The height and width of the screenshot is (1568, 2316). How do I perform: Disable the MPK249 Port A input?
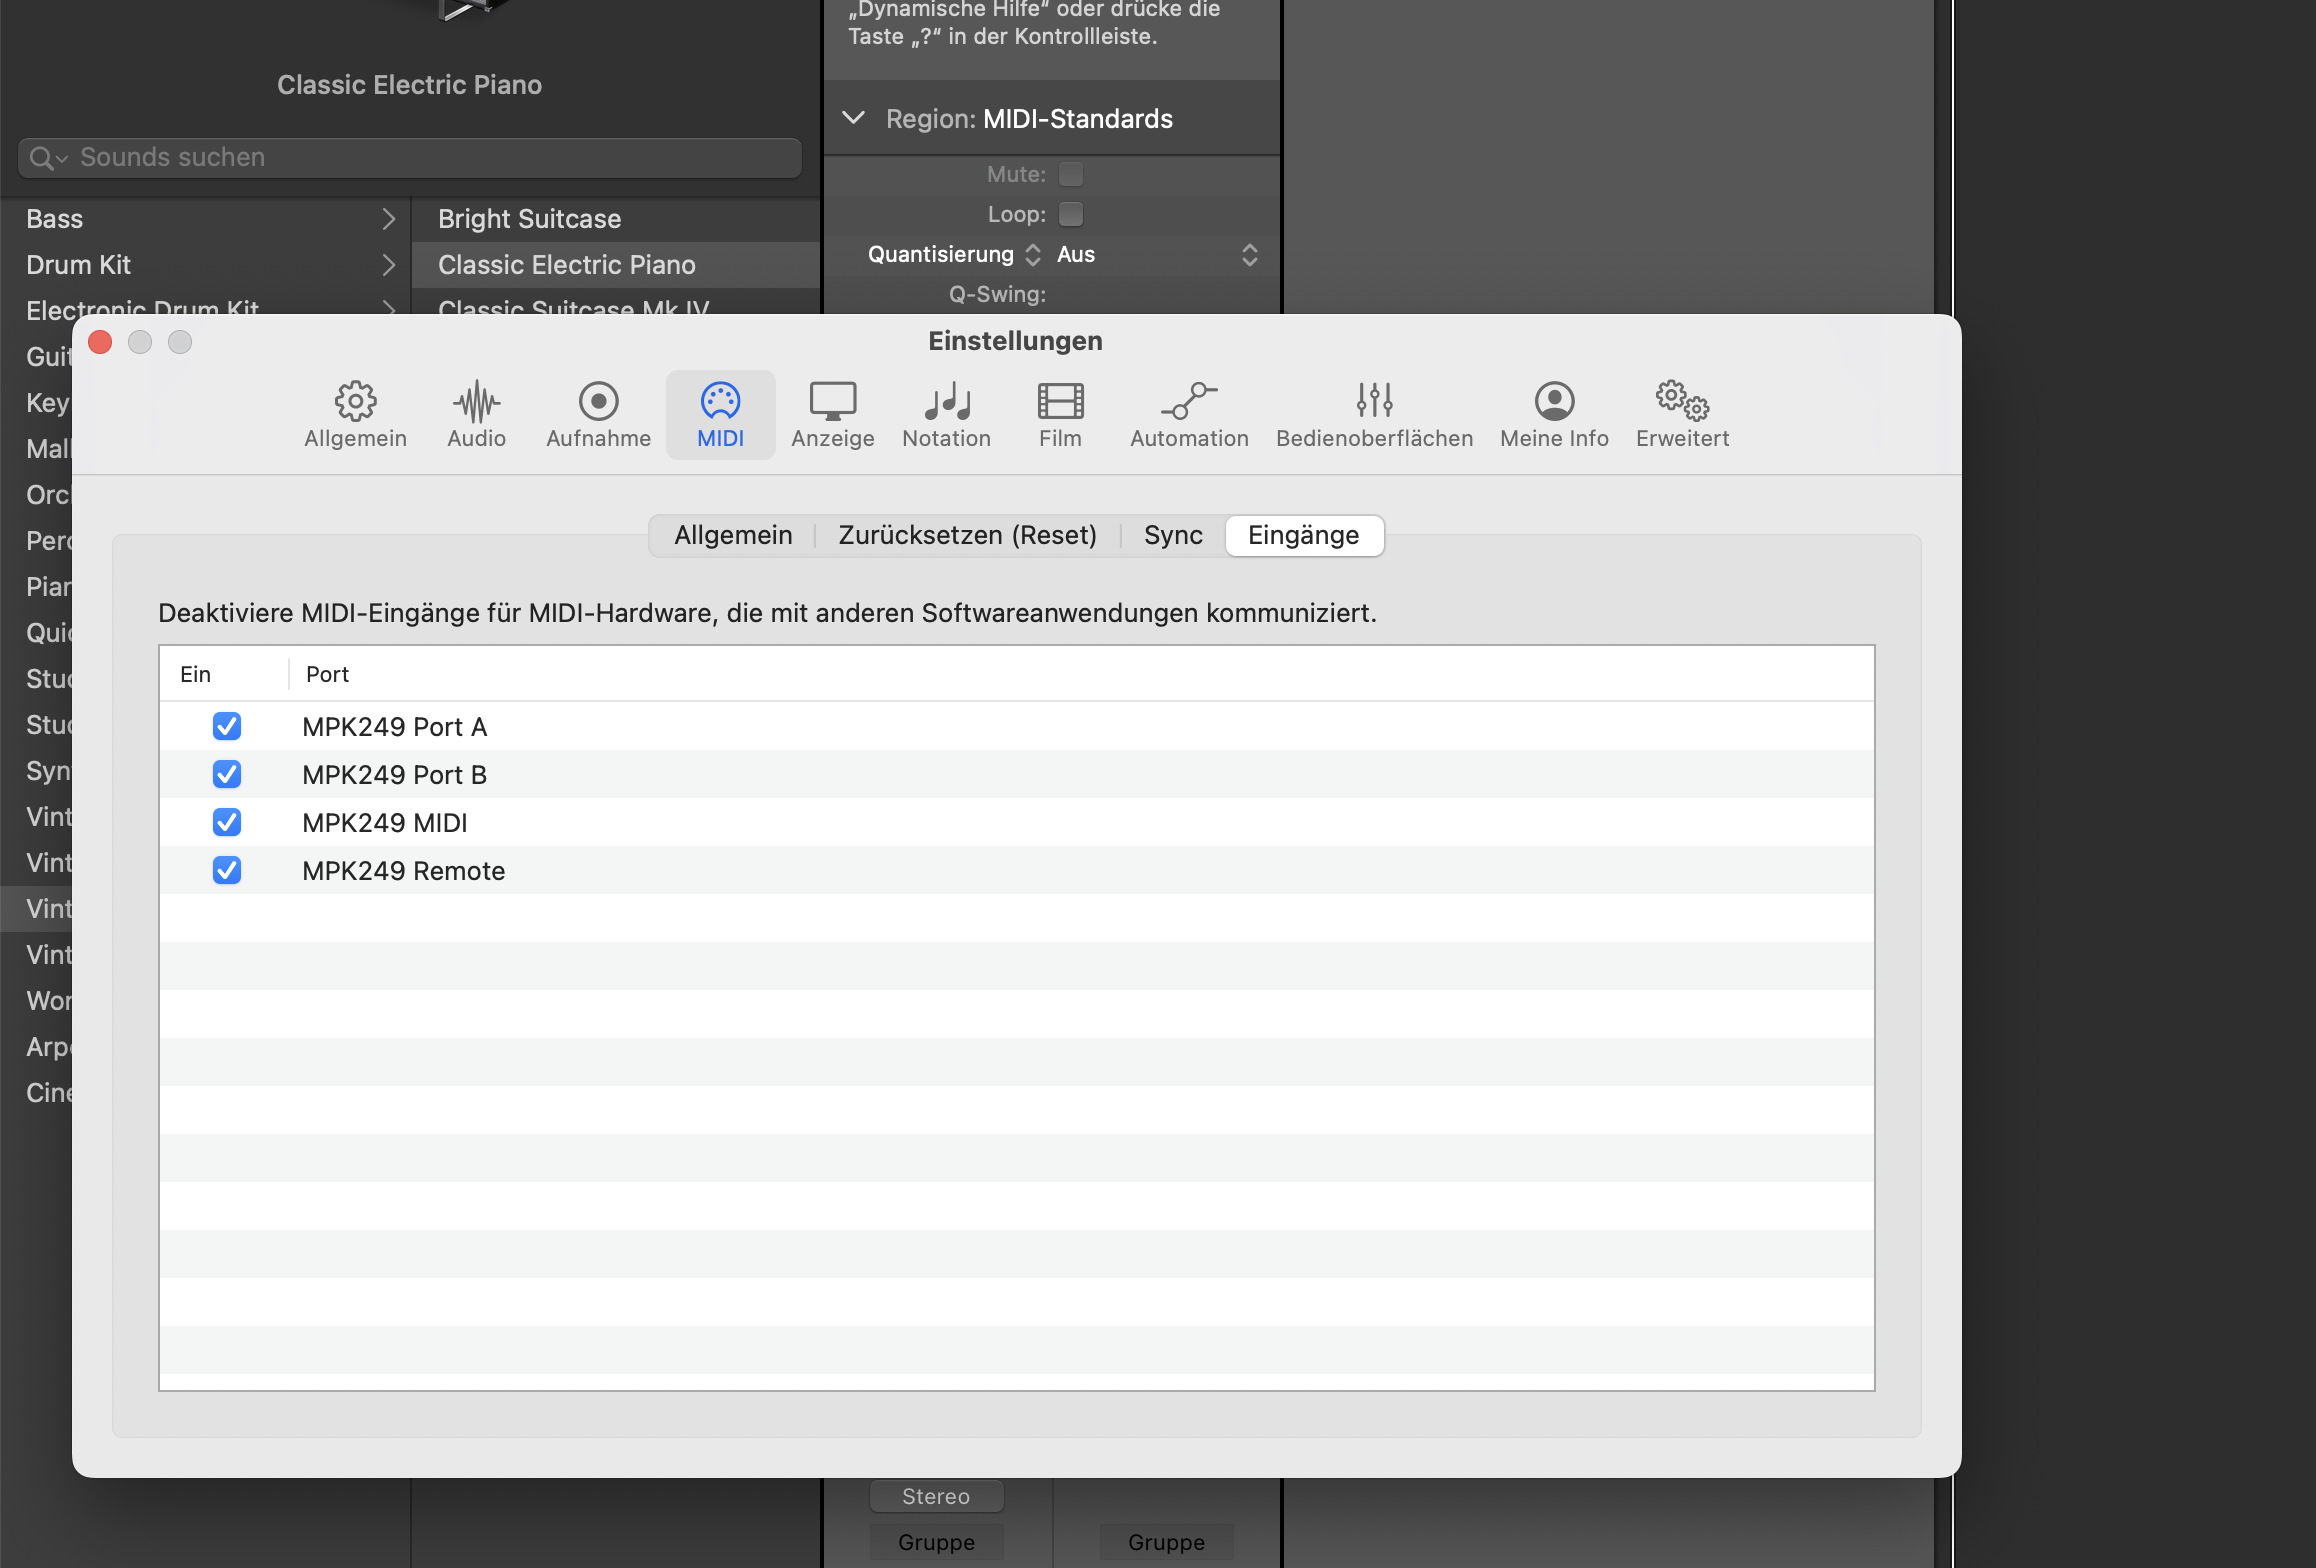(x=227, y=726)
